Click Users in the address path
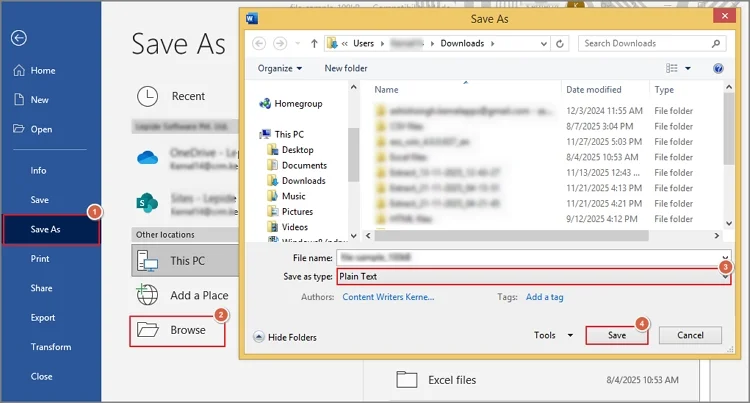Screen dimensions: 750x403 tap(364, 44)
